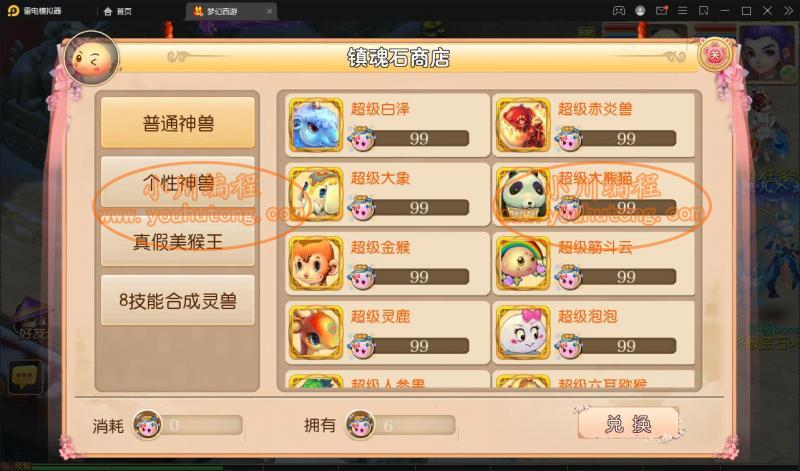Screen dimensions: 800x471
Task: Close the 梦幻西游 emulator tab
Action: [269, 11]
